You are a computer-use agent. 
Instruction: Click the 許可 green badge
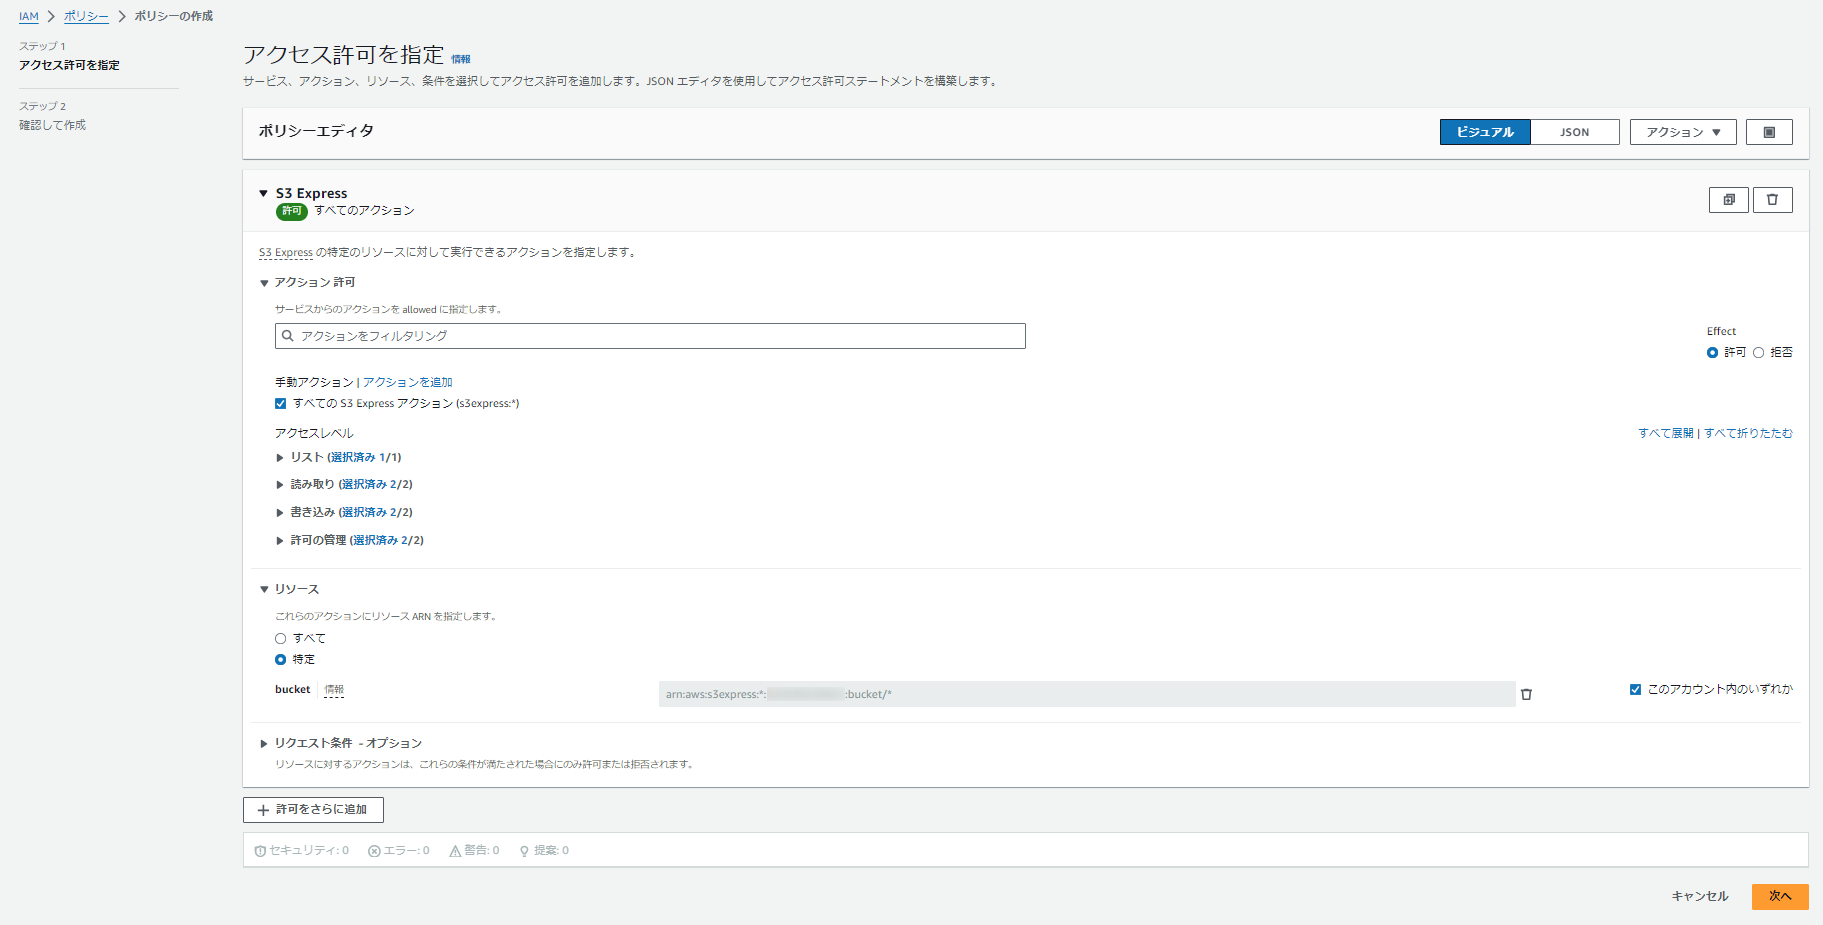292,211
